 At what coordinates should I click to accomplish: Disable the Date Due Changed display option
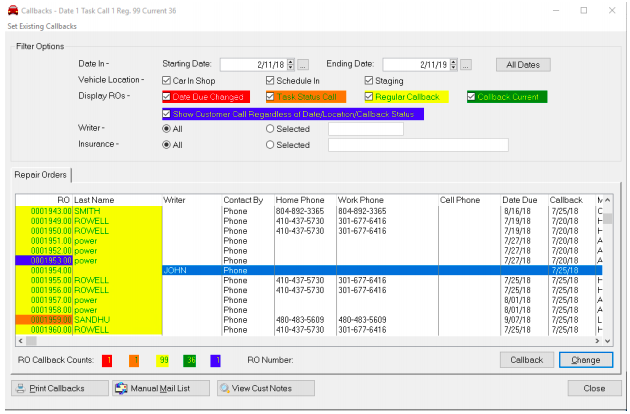coord(167,97)
